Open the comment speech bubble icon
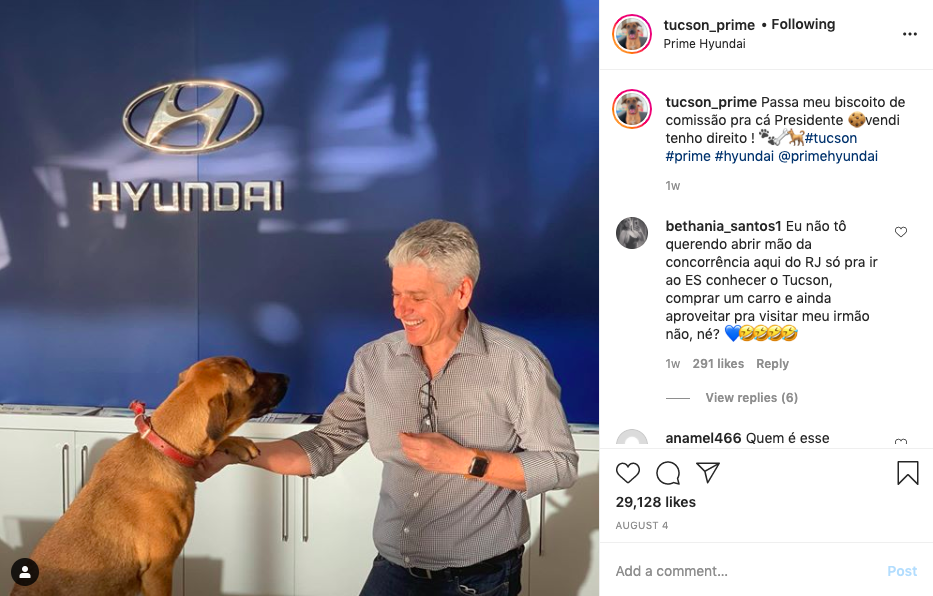 coord(668,473)
